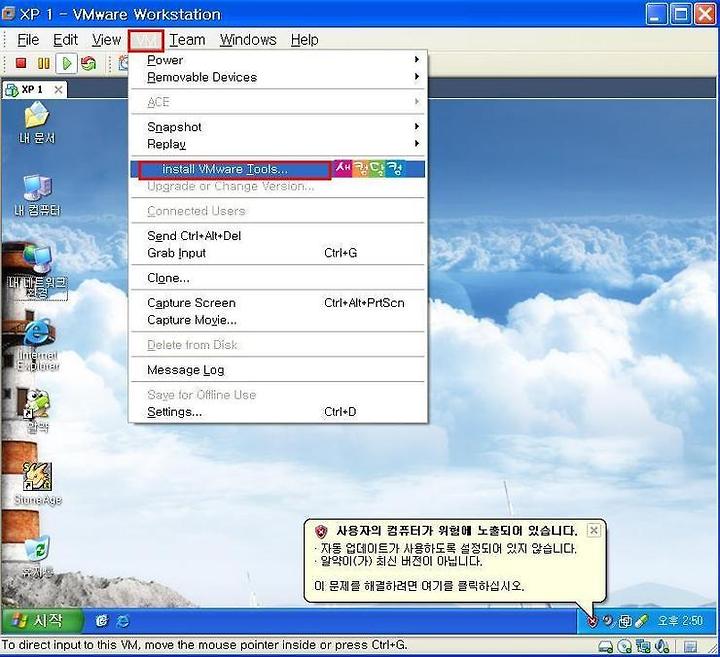The width and height of the screenshot is (720, 657).
Task: Expand the Power submenu
Action: (x=278, y=60)
